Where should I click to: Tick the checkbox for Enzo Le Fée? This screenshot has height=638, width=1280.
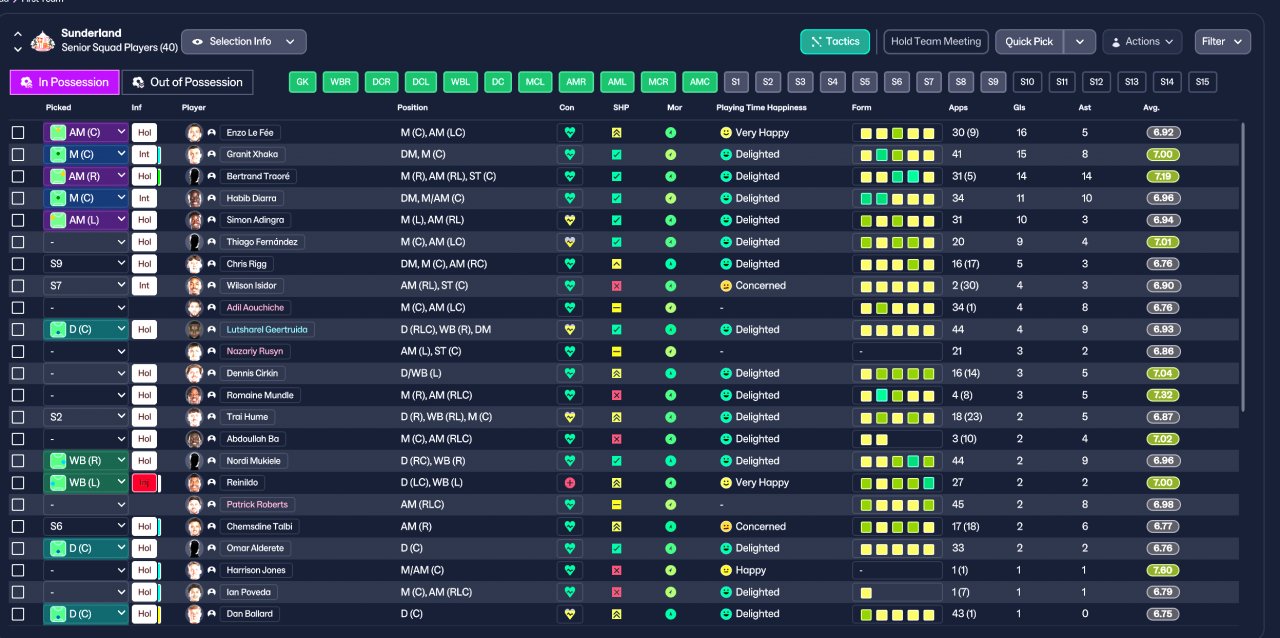[x=18, y=132]
